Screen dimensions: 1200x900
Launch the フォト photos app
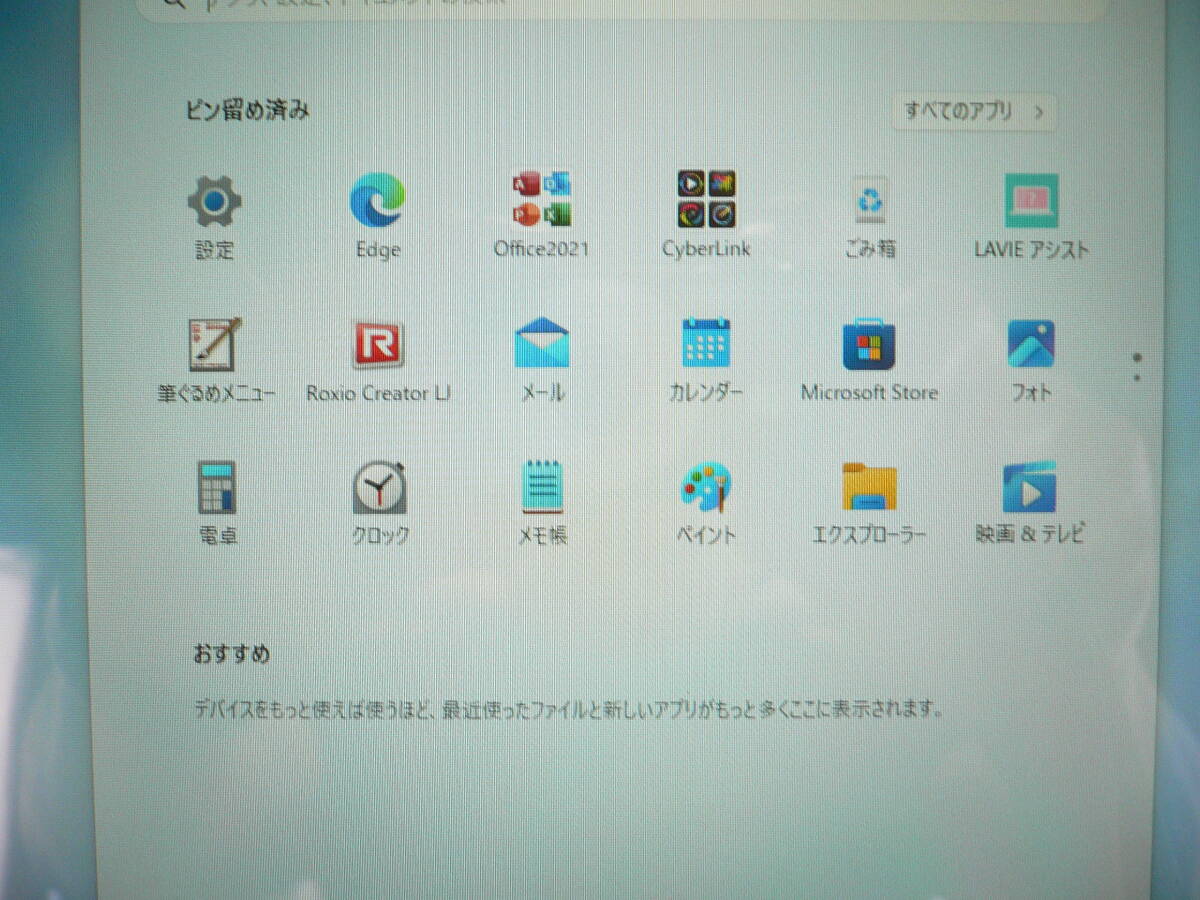point(1031,360)
